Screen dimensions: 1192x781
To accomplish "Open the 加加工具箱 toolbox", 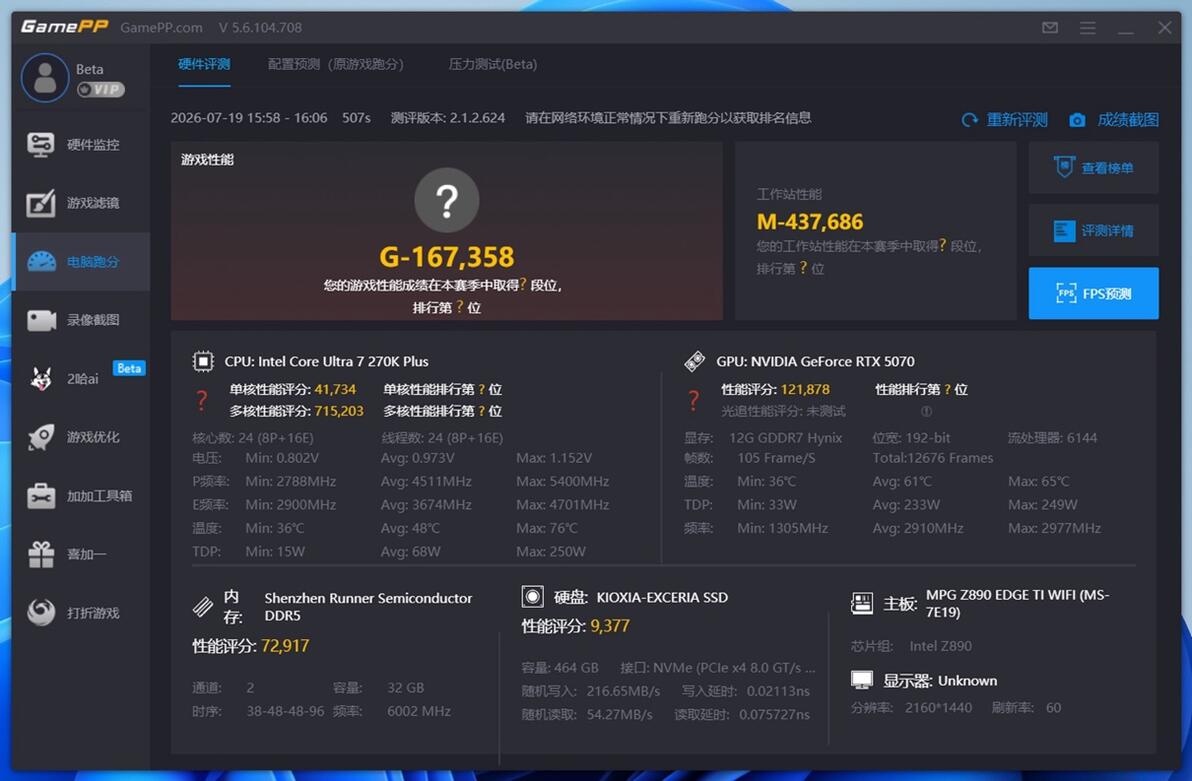I will coord(81,496).
